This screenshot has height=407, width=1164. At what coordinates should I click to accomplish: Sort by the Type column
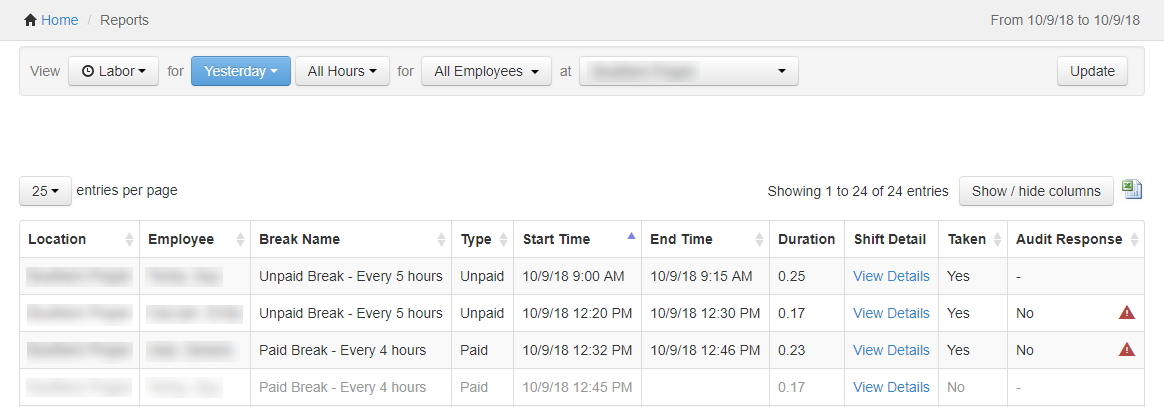click(503, 240)
